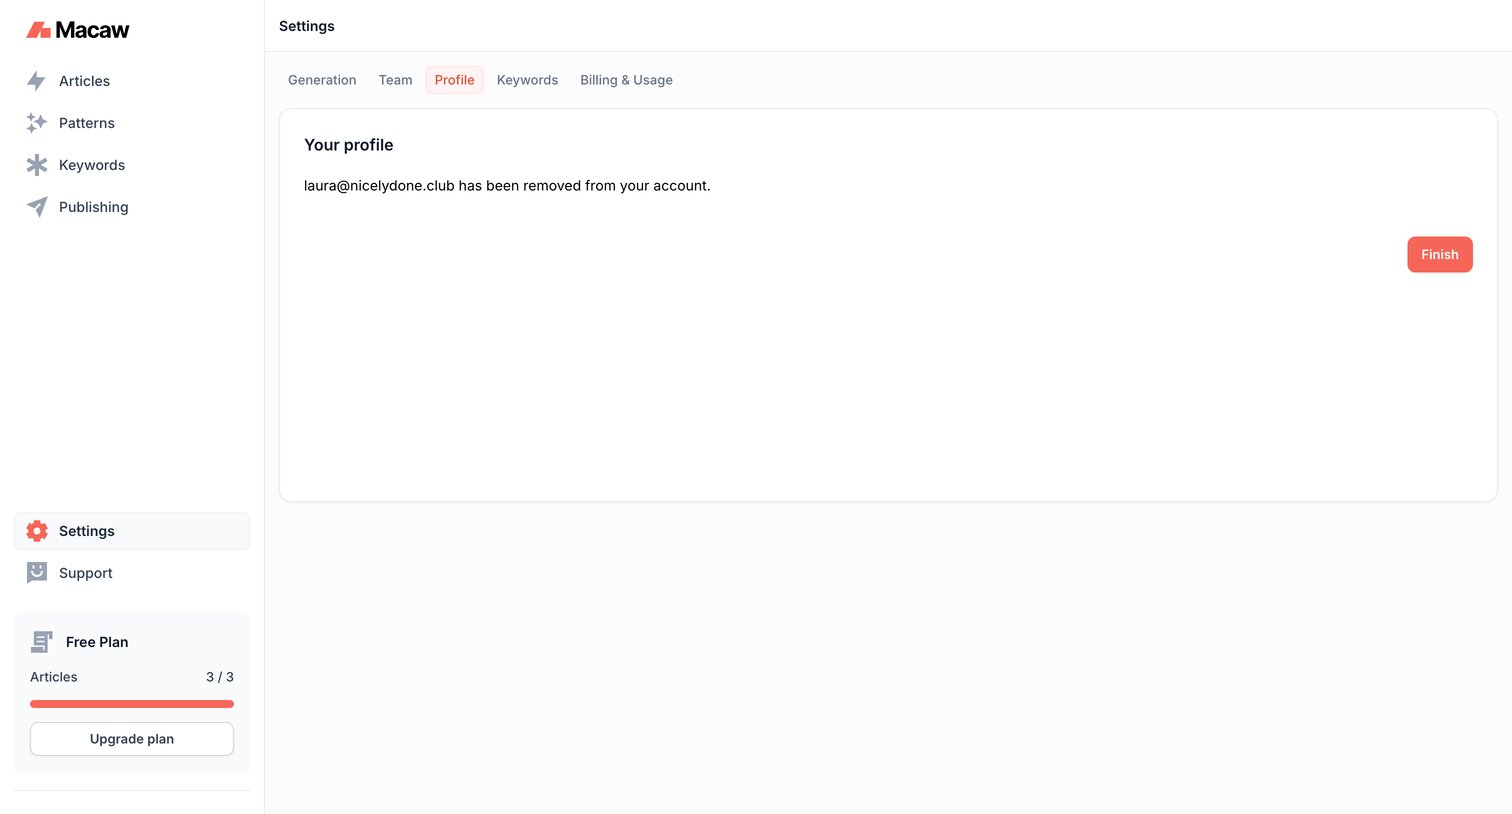Select the Profile tab
Screen dimensions: 1512x814
click(x=455, y=80)
